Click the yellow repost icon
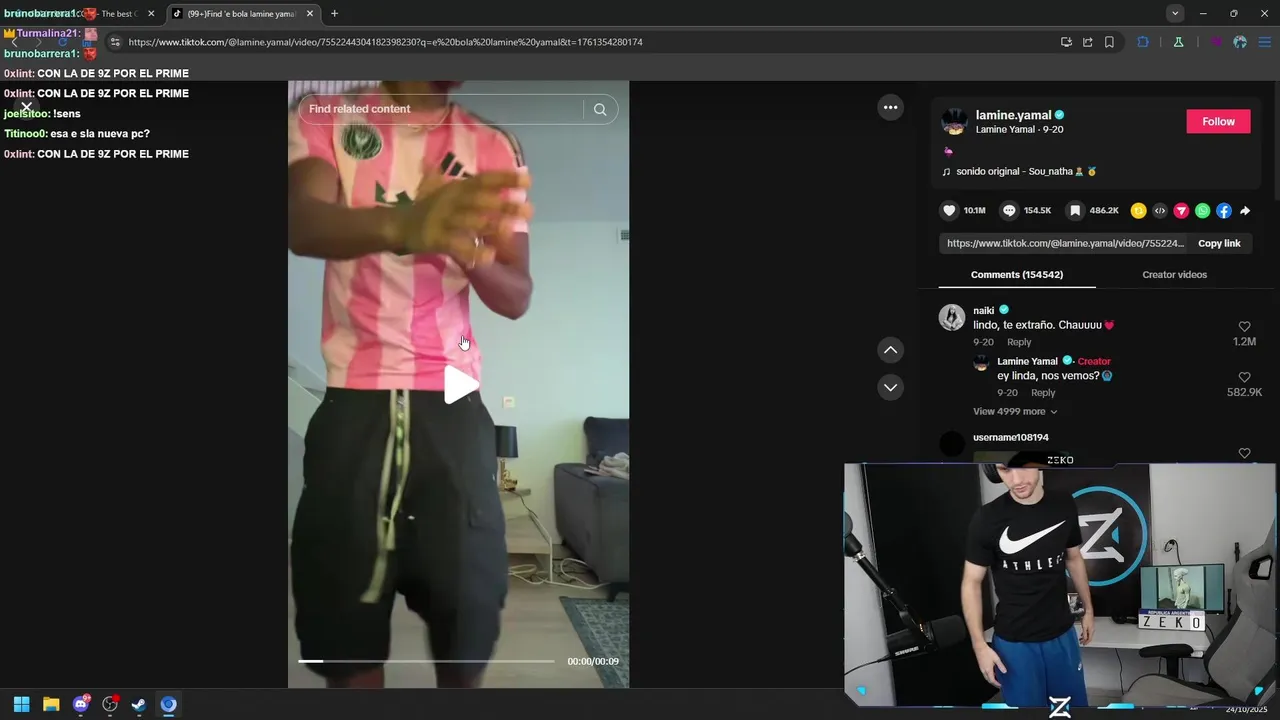Image resolution: width=1280 pixels, height=720 pixels. [x=1138, y=211]
